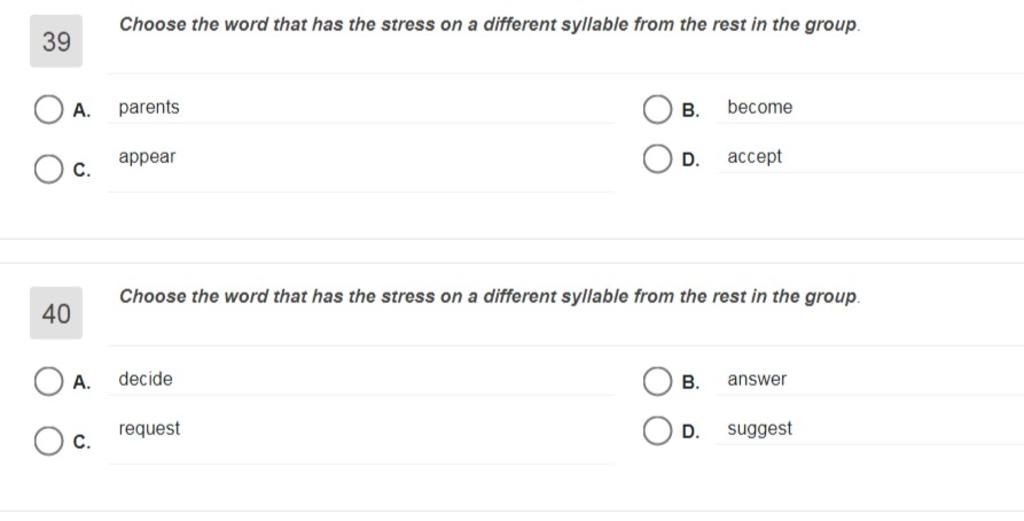This screenshot has width=1024, height=521.
Task: Click the answer text 'become'
Action: 760,107
